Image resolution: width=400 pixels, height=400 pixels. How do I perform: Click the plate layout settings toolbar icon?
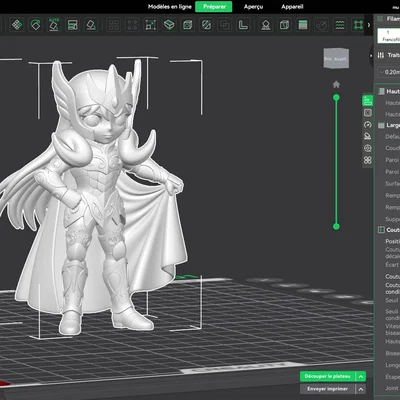click(72, 25)
